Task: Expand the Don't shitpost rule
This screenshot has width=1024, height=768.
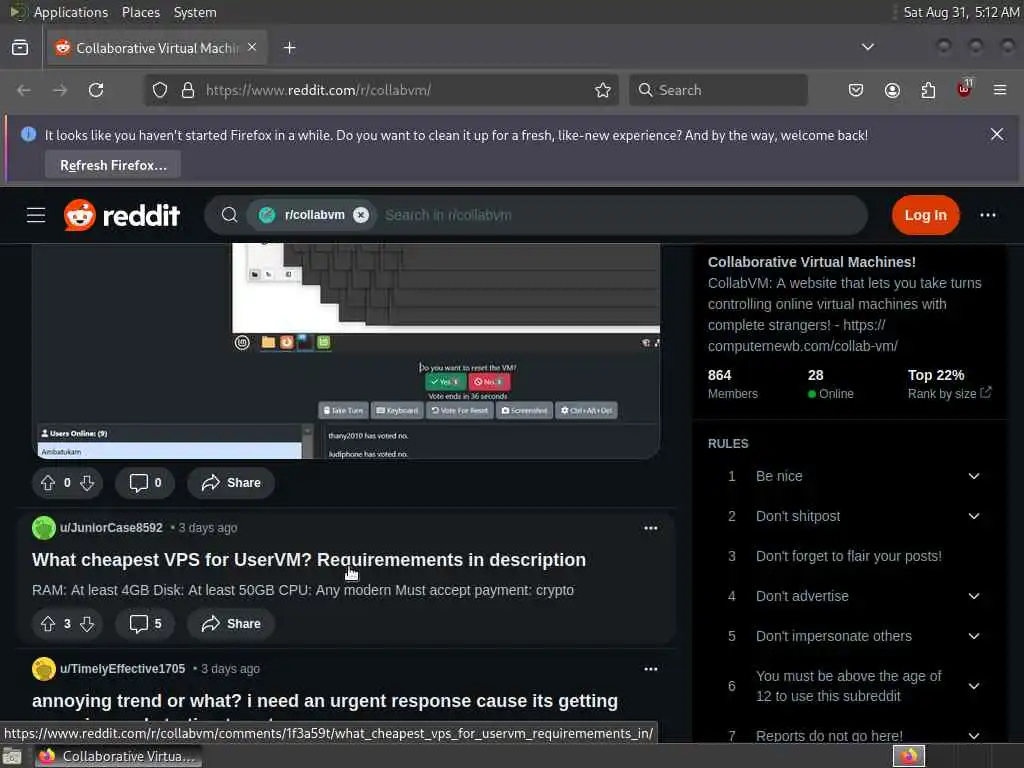Action: click(x=974, y=516)
